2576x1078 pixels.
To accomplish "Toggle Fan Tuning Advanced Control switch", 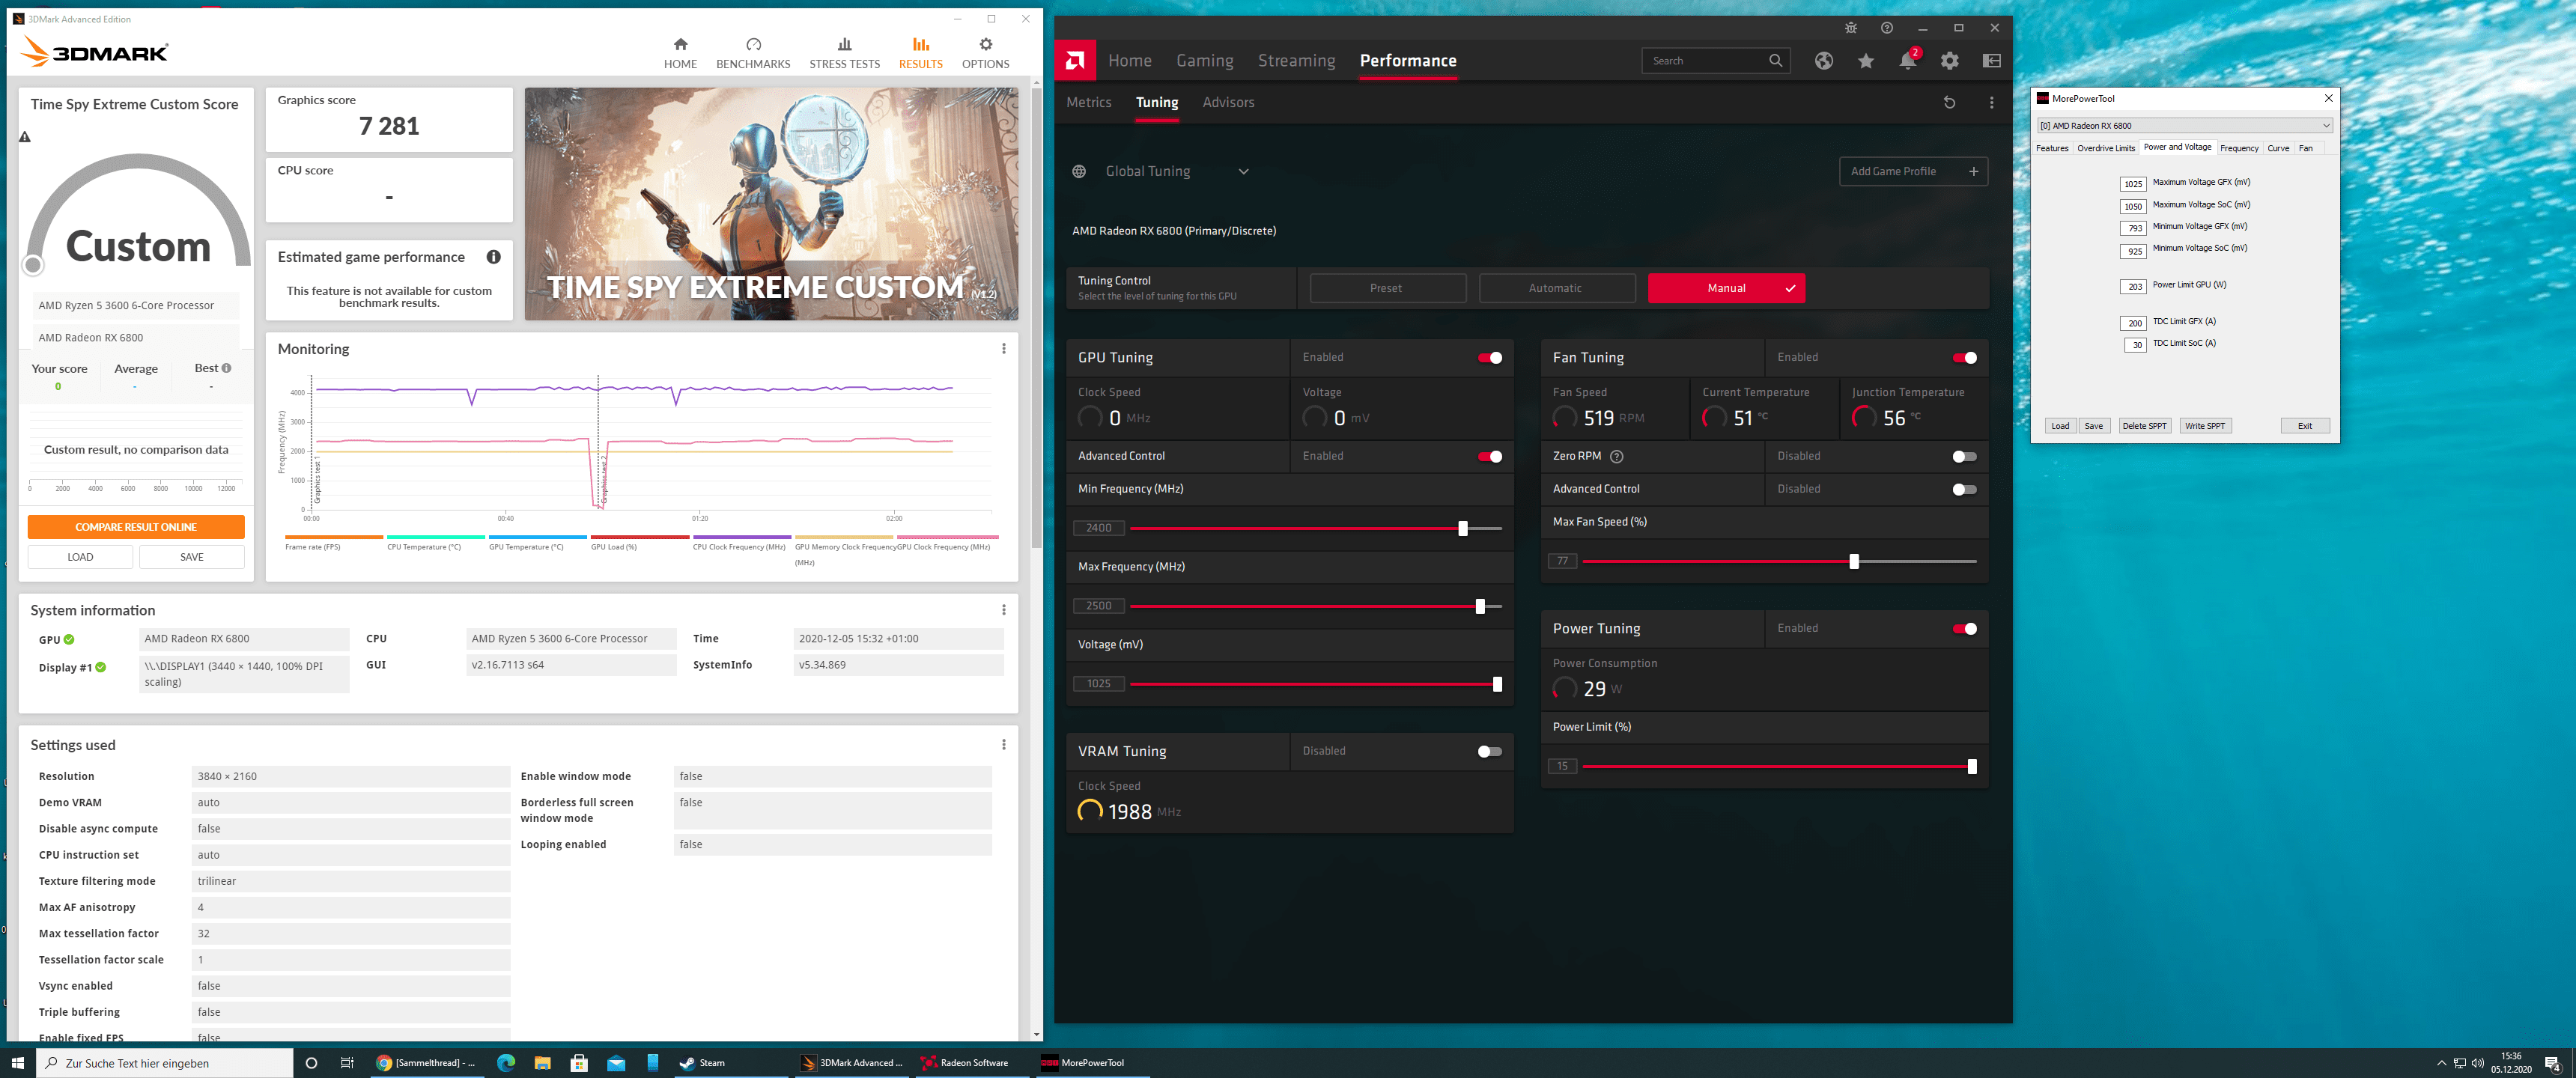I will click(x=1965, y=490).
